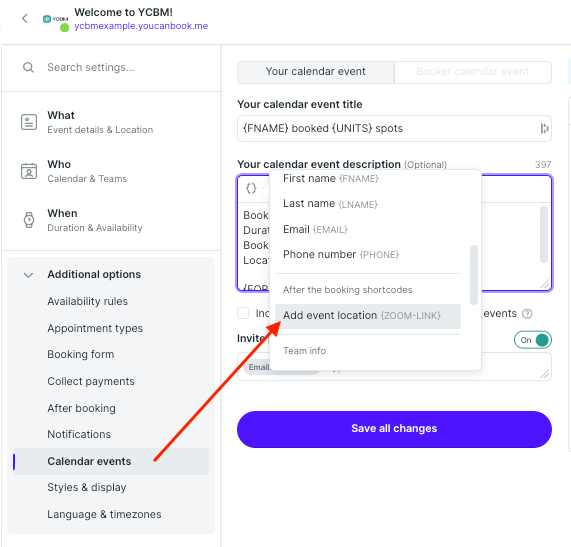The width and height of the screenshot is (571, 547).
Task: Open the Who calendar icon
Action: [29, 171]
